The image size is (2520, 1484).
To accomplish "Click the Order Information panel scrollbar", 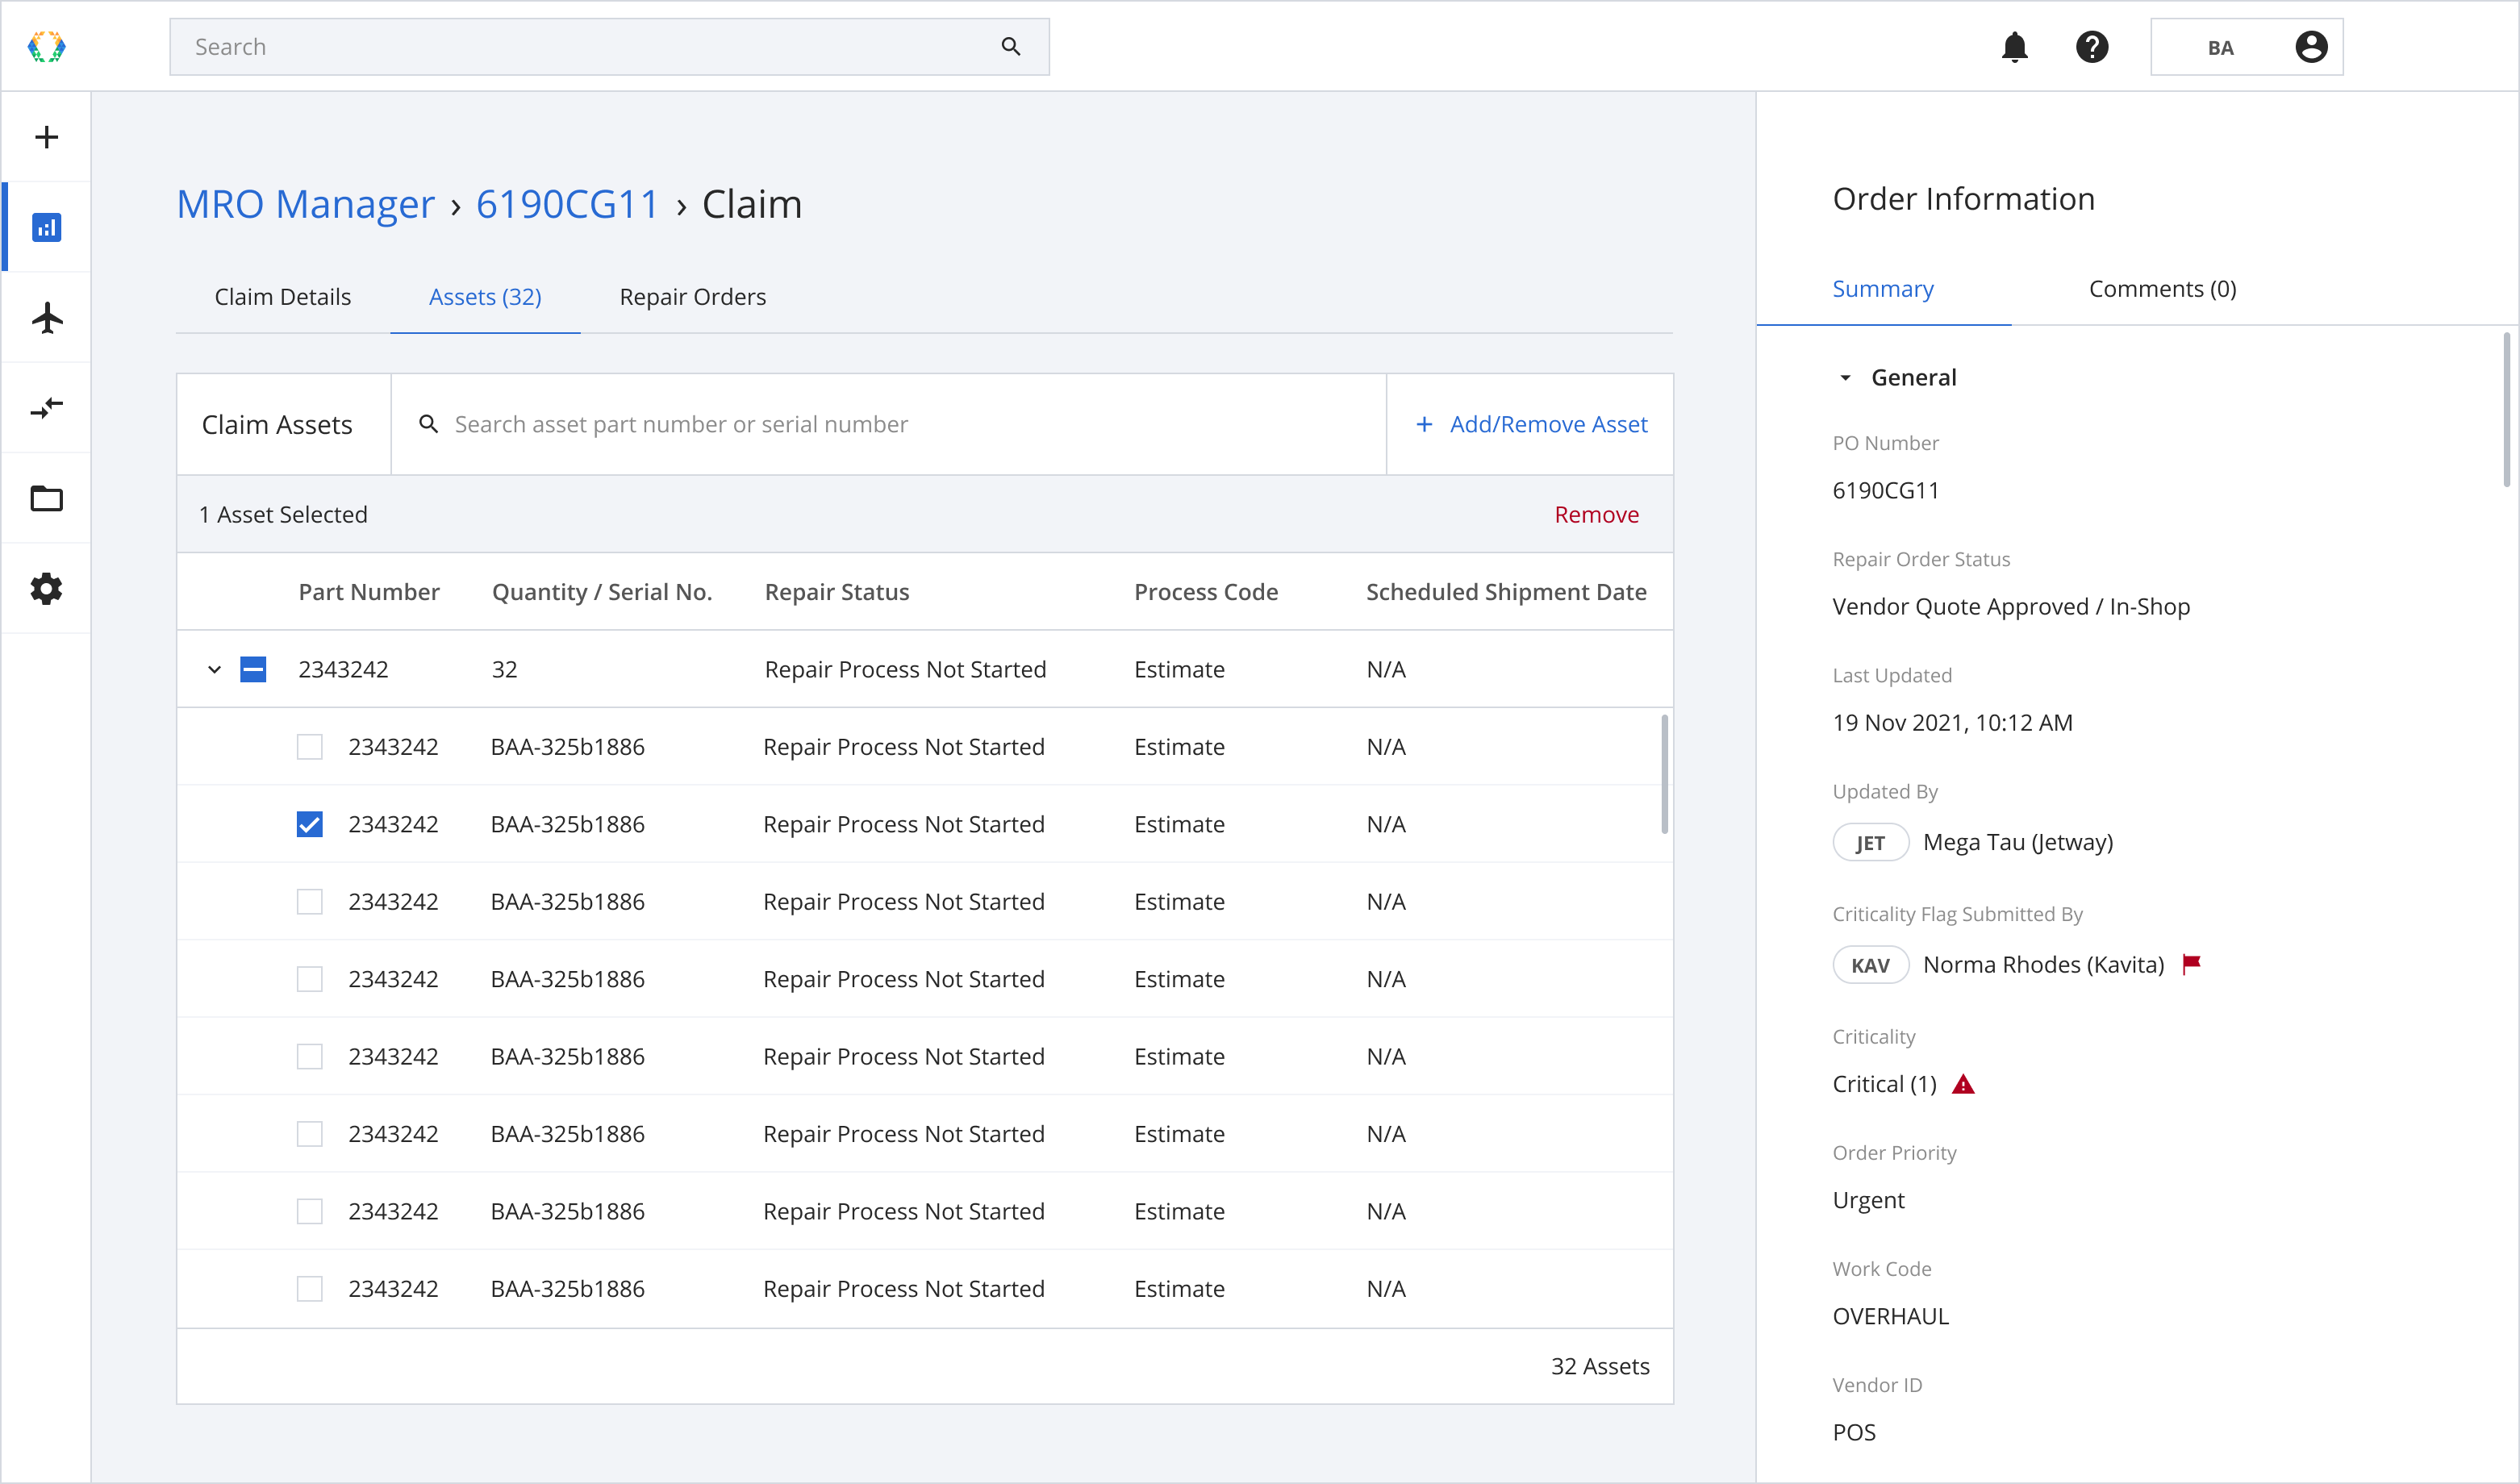I will (2507, 410).
